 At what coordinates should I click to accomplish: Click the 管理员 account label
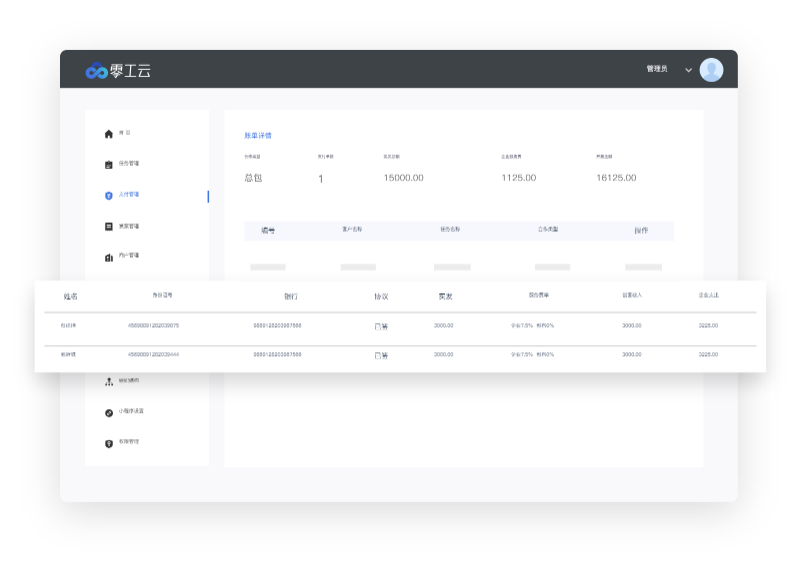click(656, 69)
